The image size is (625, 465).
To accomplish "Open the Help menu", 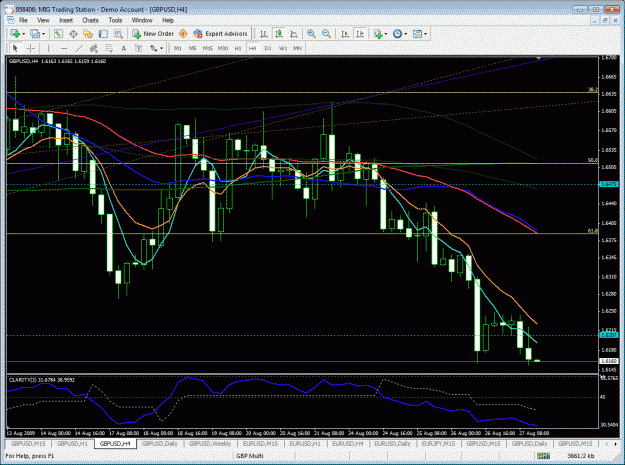I will coord(168,20).
